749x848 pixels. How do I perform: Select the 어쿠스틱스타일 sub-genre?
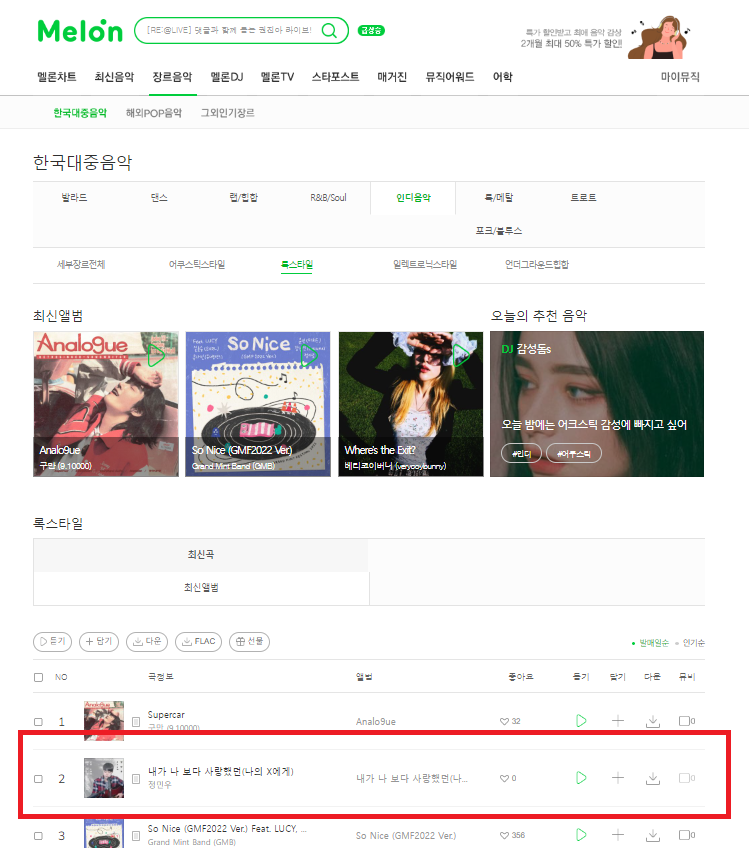tap(197, 264)
